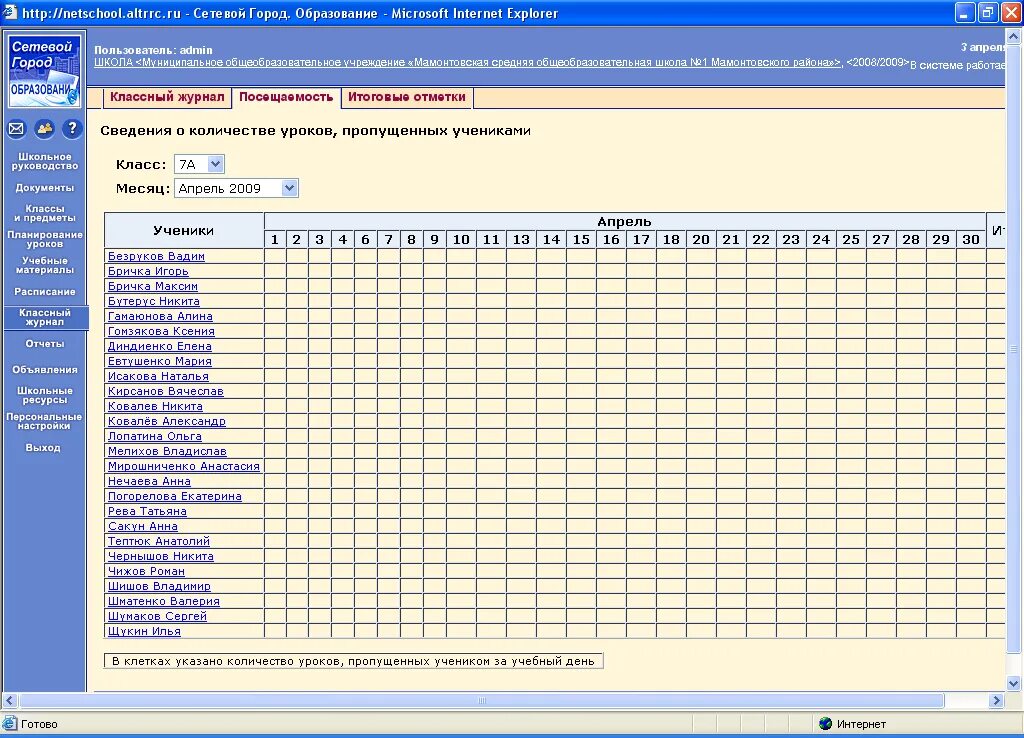Open student Сакун Анна

(142, 526)
